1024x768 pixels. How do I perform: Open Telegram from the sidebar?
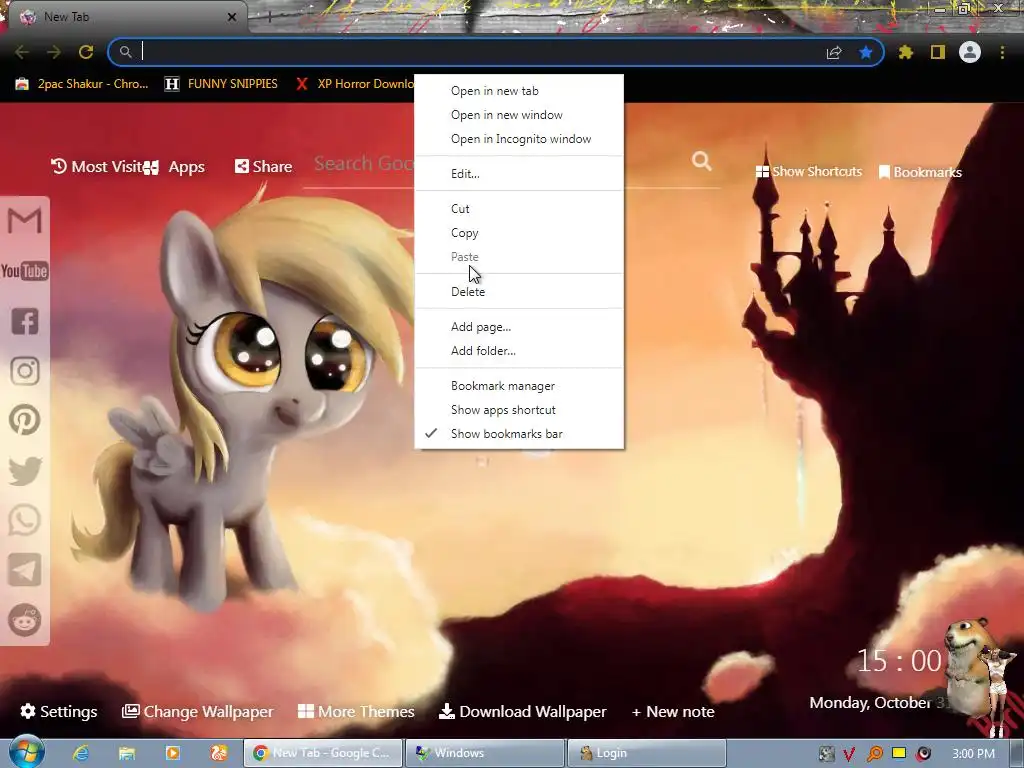[25, 570]
